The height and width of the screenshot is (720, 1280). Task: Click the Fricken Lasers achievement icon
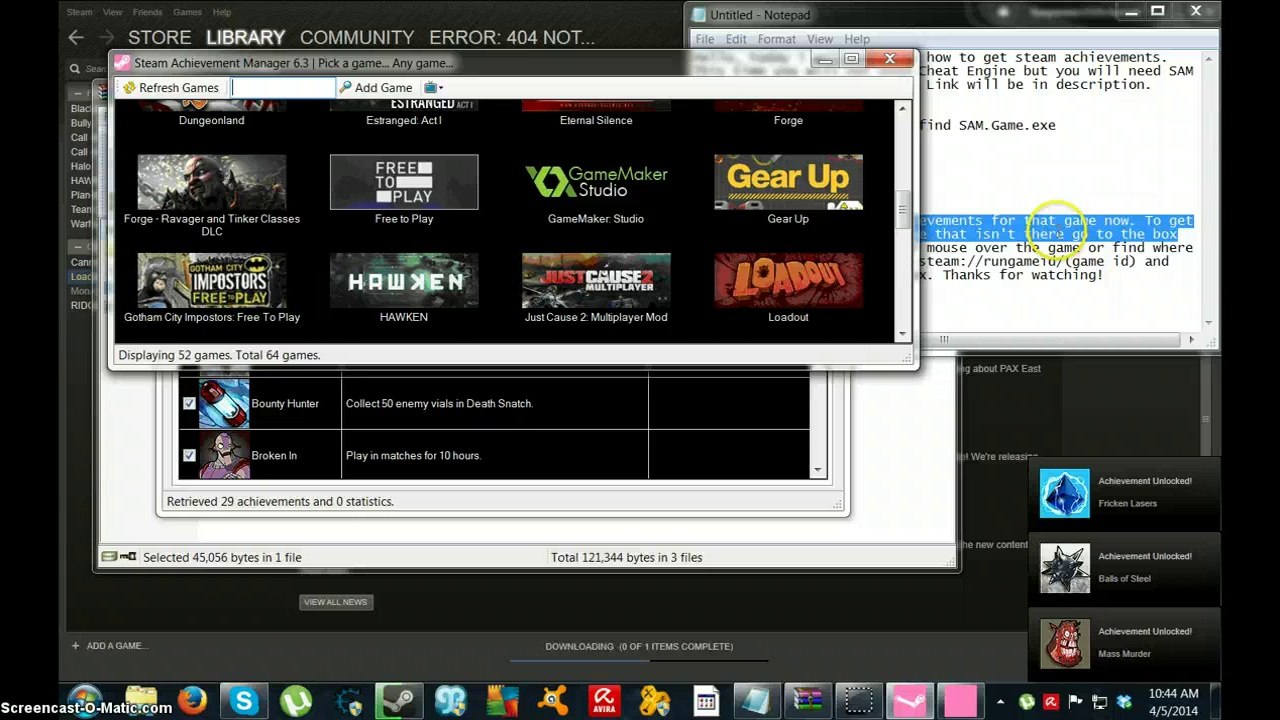pos(1064,493)
